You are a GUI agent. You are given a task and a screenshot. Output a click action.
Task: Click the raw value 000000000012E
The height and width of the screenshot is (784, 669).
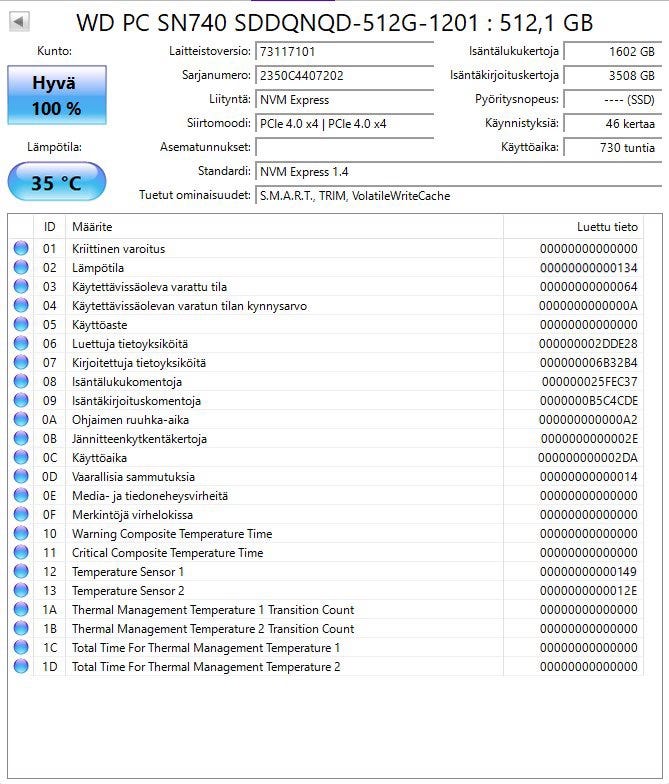(588, 590)
